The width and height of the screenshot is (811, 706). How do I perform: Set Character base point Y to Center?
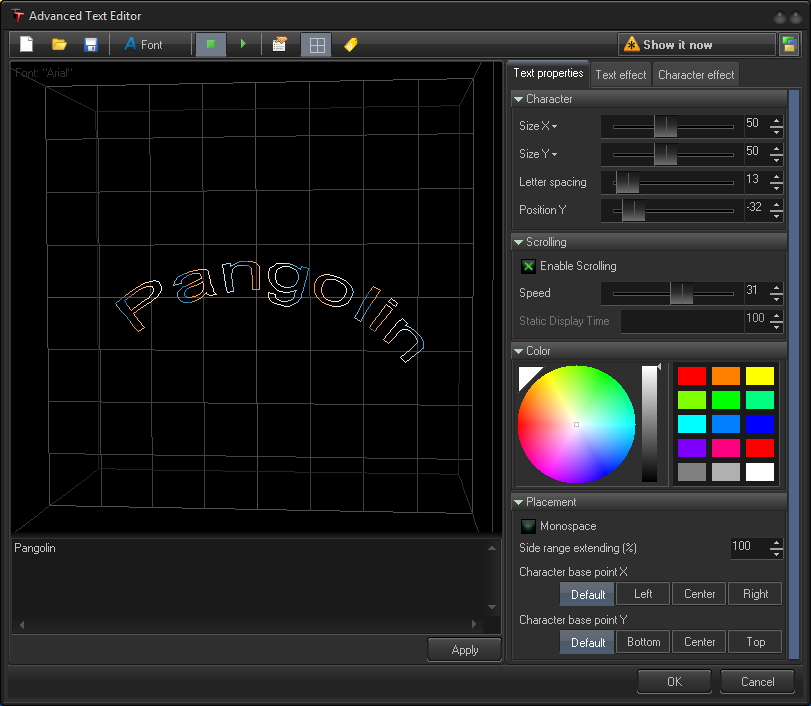tap(699, 642)
